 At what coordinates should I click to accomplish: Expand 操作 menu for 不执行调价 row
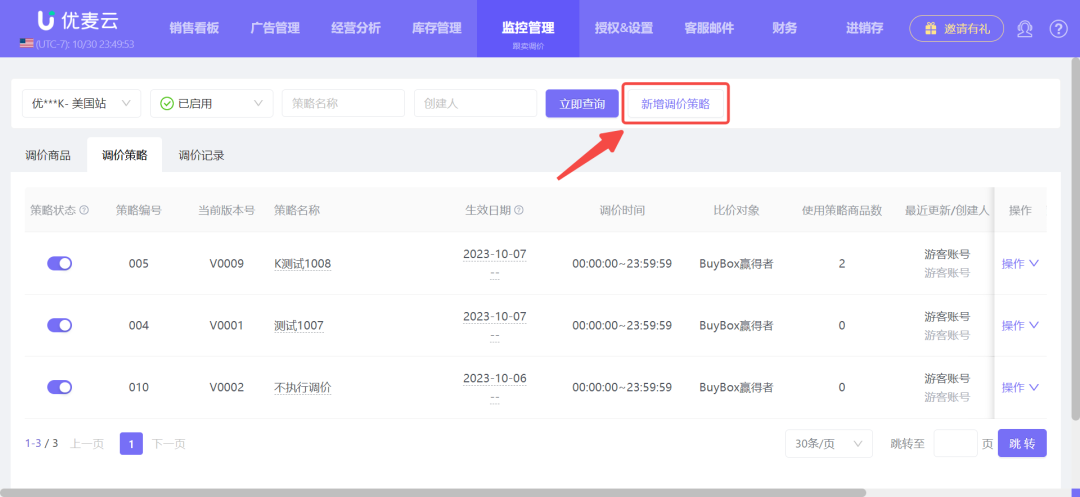click(x=1020, y=387)
